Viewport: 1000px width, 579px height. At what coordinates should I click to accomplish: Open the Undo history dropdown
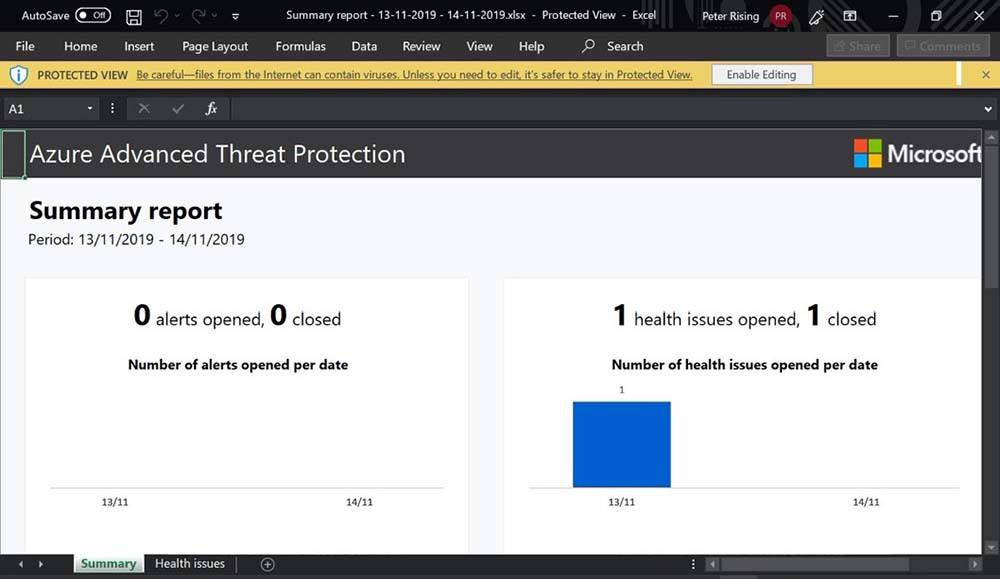(x=177, y=16)
